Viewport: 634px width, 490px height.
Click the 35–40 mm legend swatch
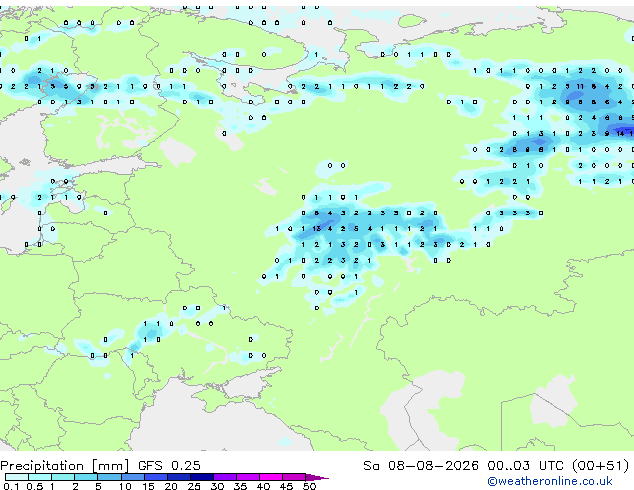click(248, 477)
